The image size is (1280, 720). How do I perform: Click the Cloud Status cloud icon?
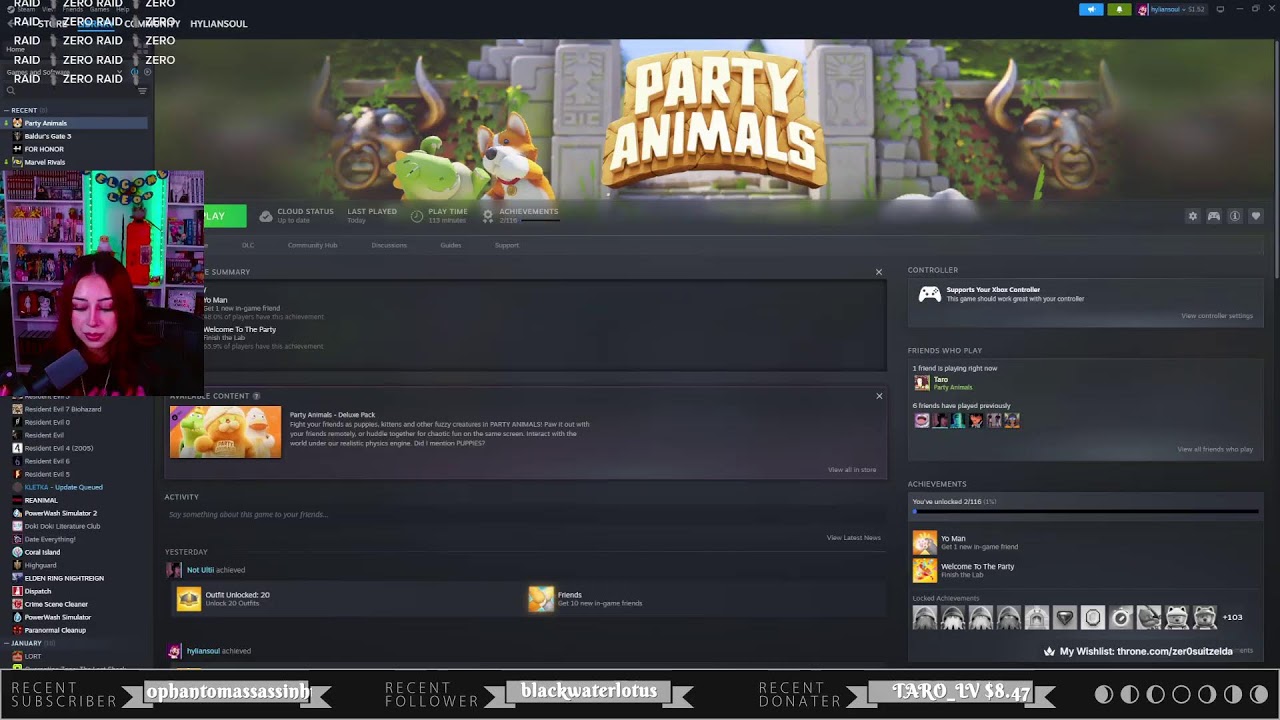266,215
